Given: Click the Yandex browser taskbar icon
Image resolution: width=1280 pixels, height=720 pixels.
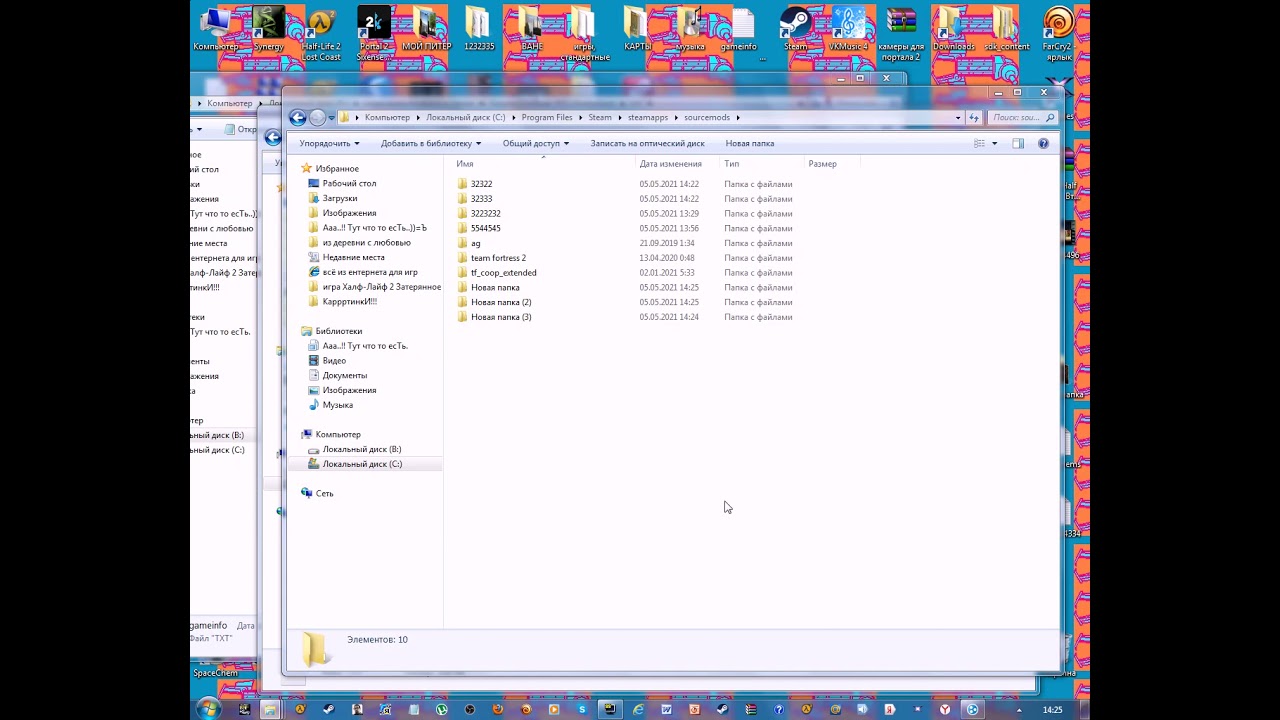Looking at the screenshot, I should click(x=945, y=709).
